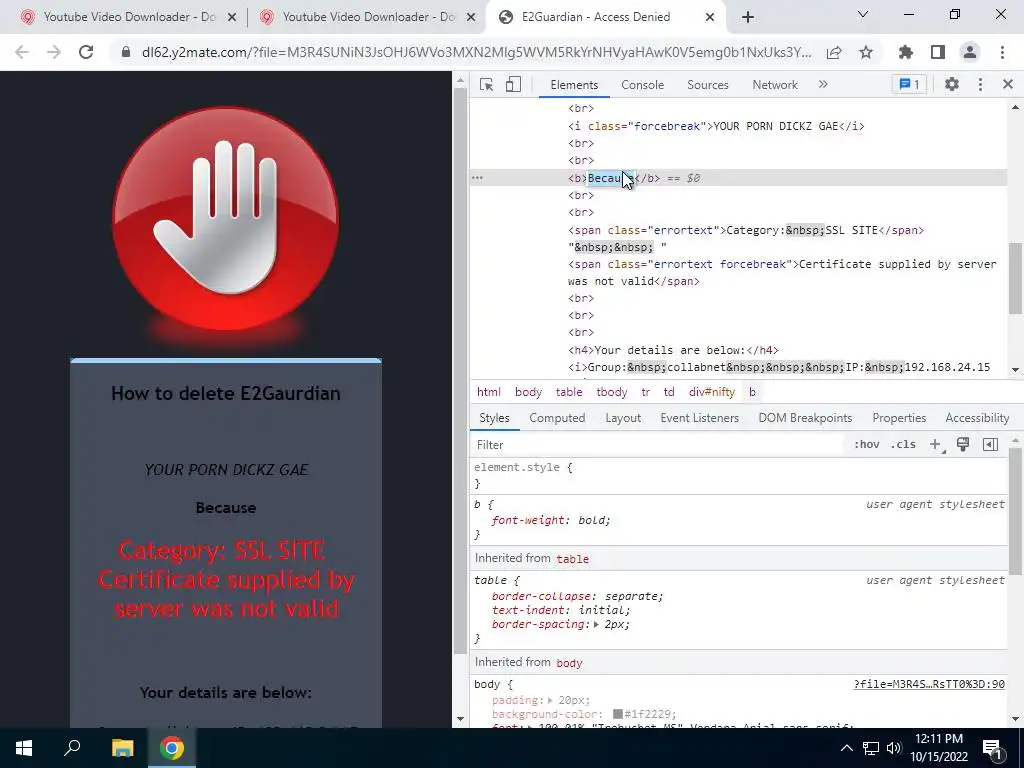Open File Explorer from the taskbar
1024x768 pixels.
(122, 748)
